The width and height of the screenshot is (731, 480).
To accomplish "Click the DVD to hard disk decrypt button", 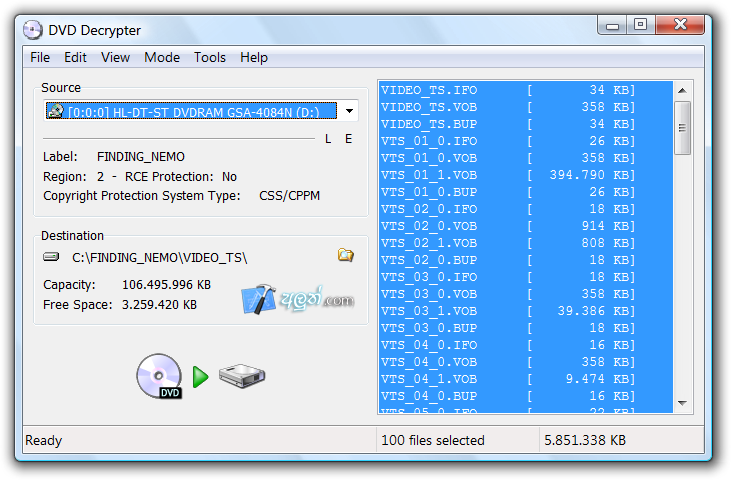I will click(x=201, y=377).
